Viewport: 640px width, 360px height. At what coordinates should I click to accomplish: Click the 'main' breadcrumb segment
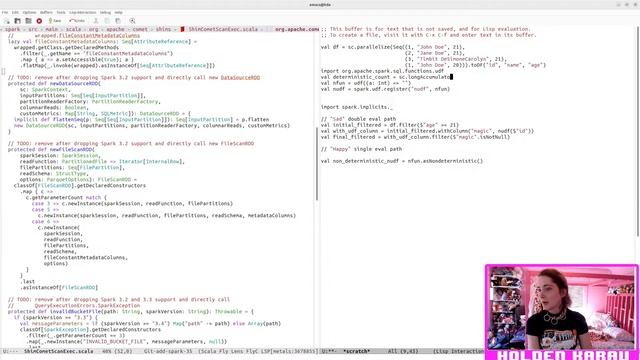[x=51, y=29]
